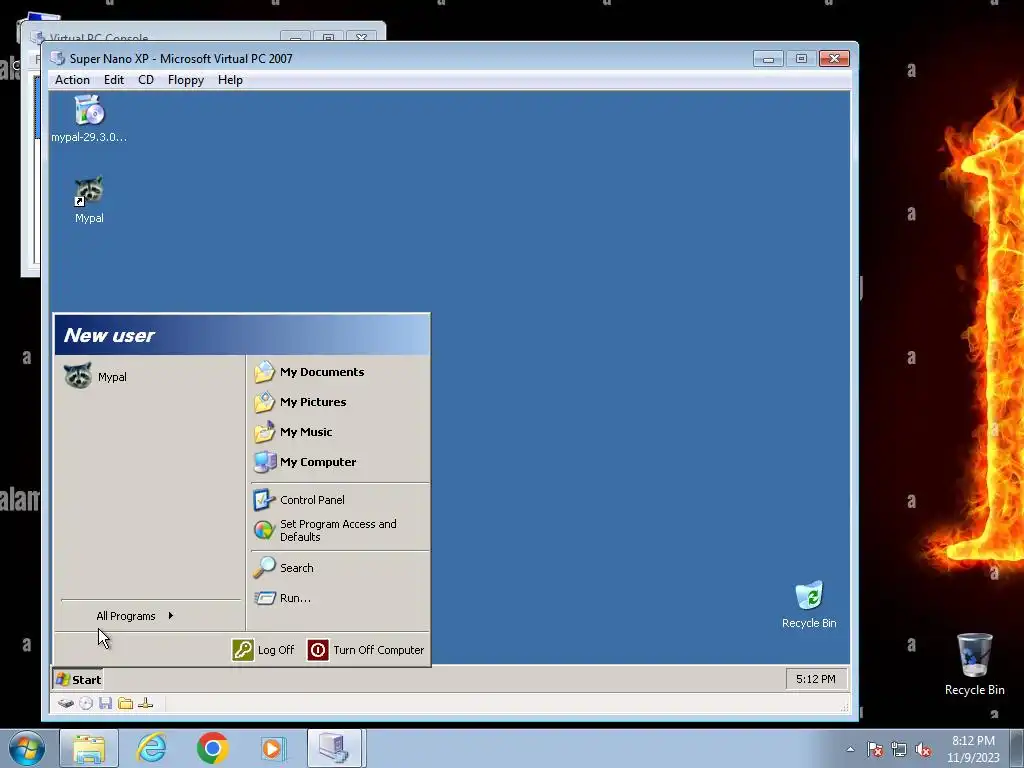
Task: Open the Help menu in Virtual PC
Action: (x=230, y=80)
